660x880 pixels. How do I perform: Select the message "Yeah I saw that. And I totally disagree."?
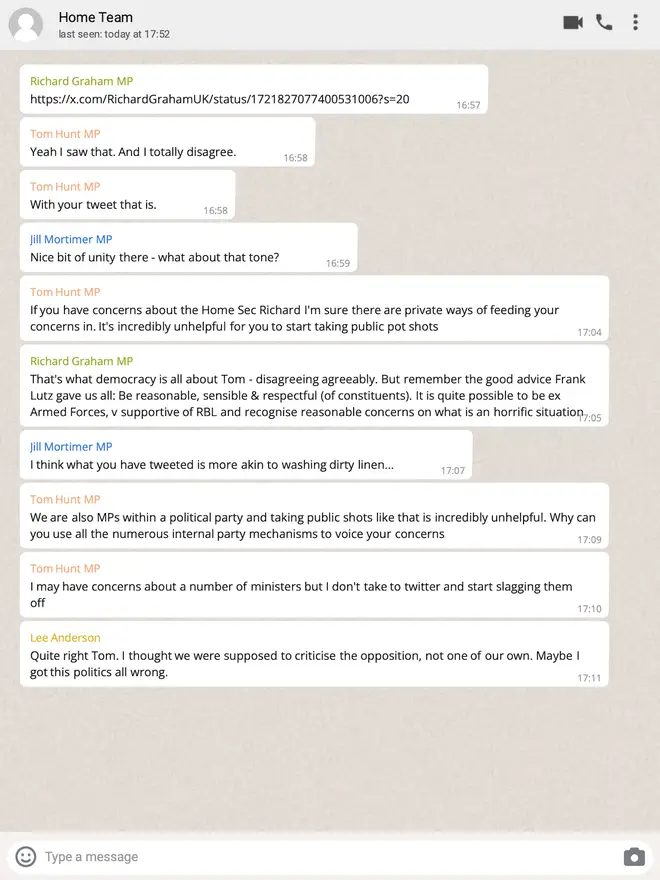pyautogui.click(x=167, y=142)
